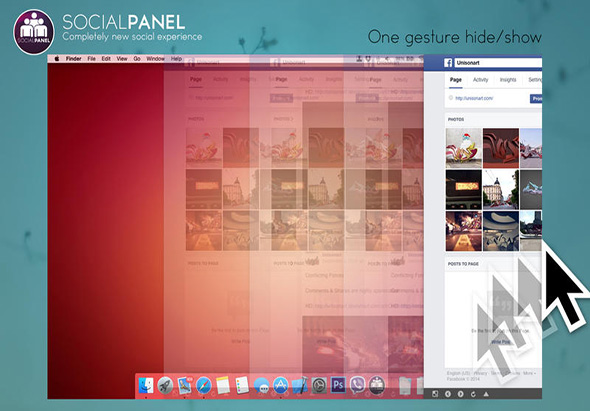Open night street yellow-lines photo thumbnail

(x=464, y=231)
